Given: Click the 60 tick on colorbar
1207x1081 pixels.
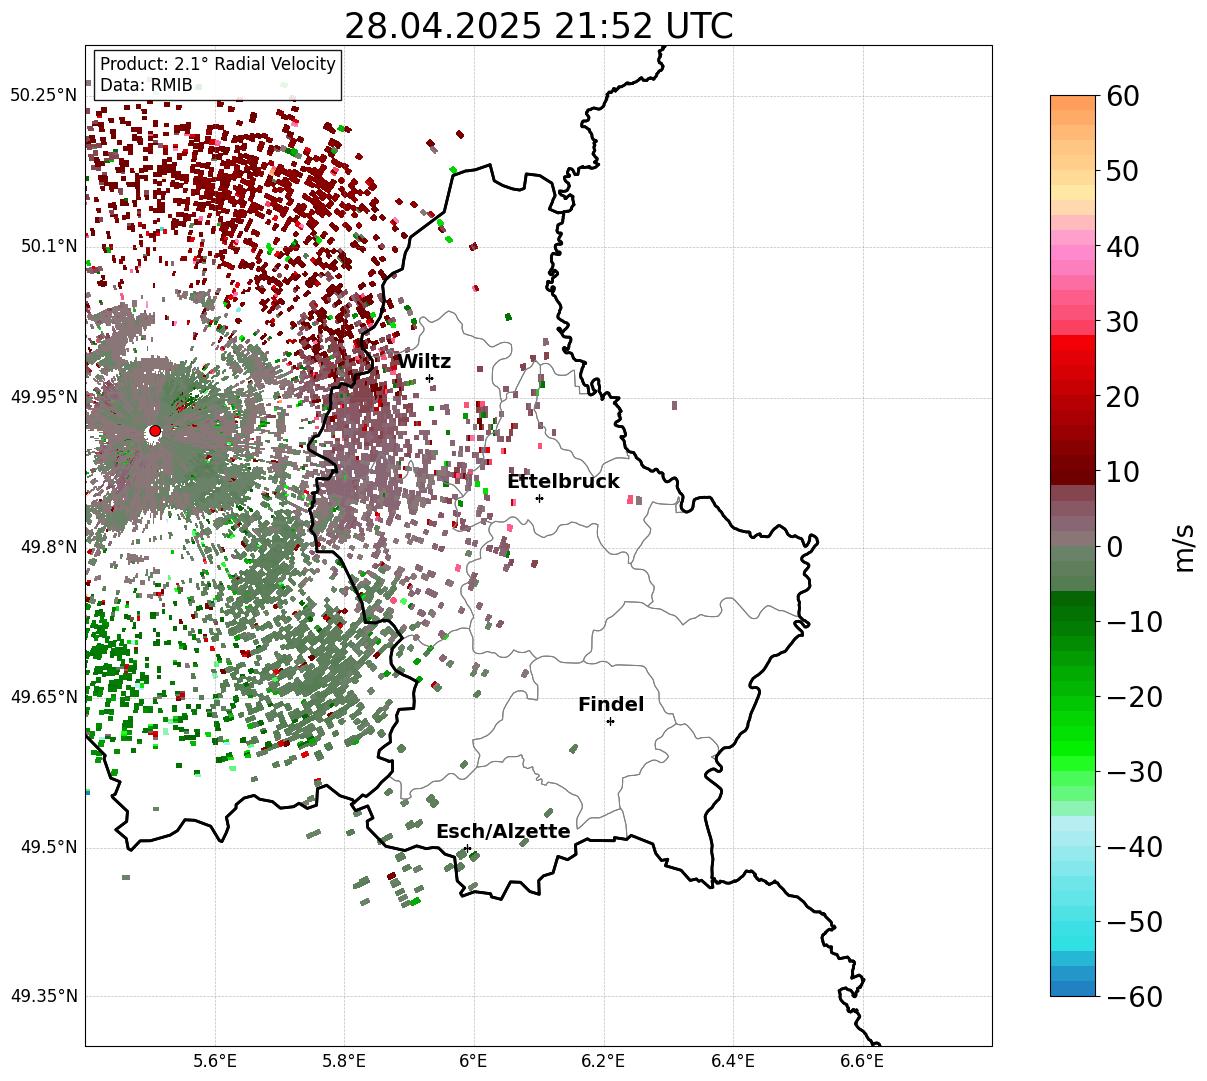Looking at the screenshot, I should (1125, 96).
